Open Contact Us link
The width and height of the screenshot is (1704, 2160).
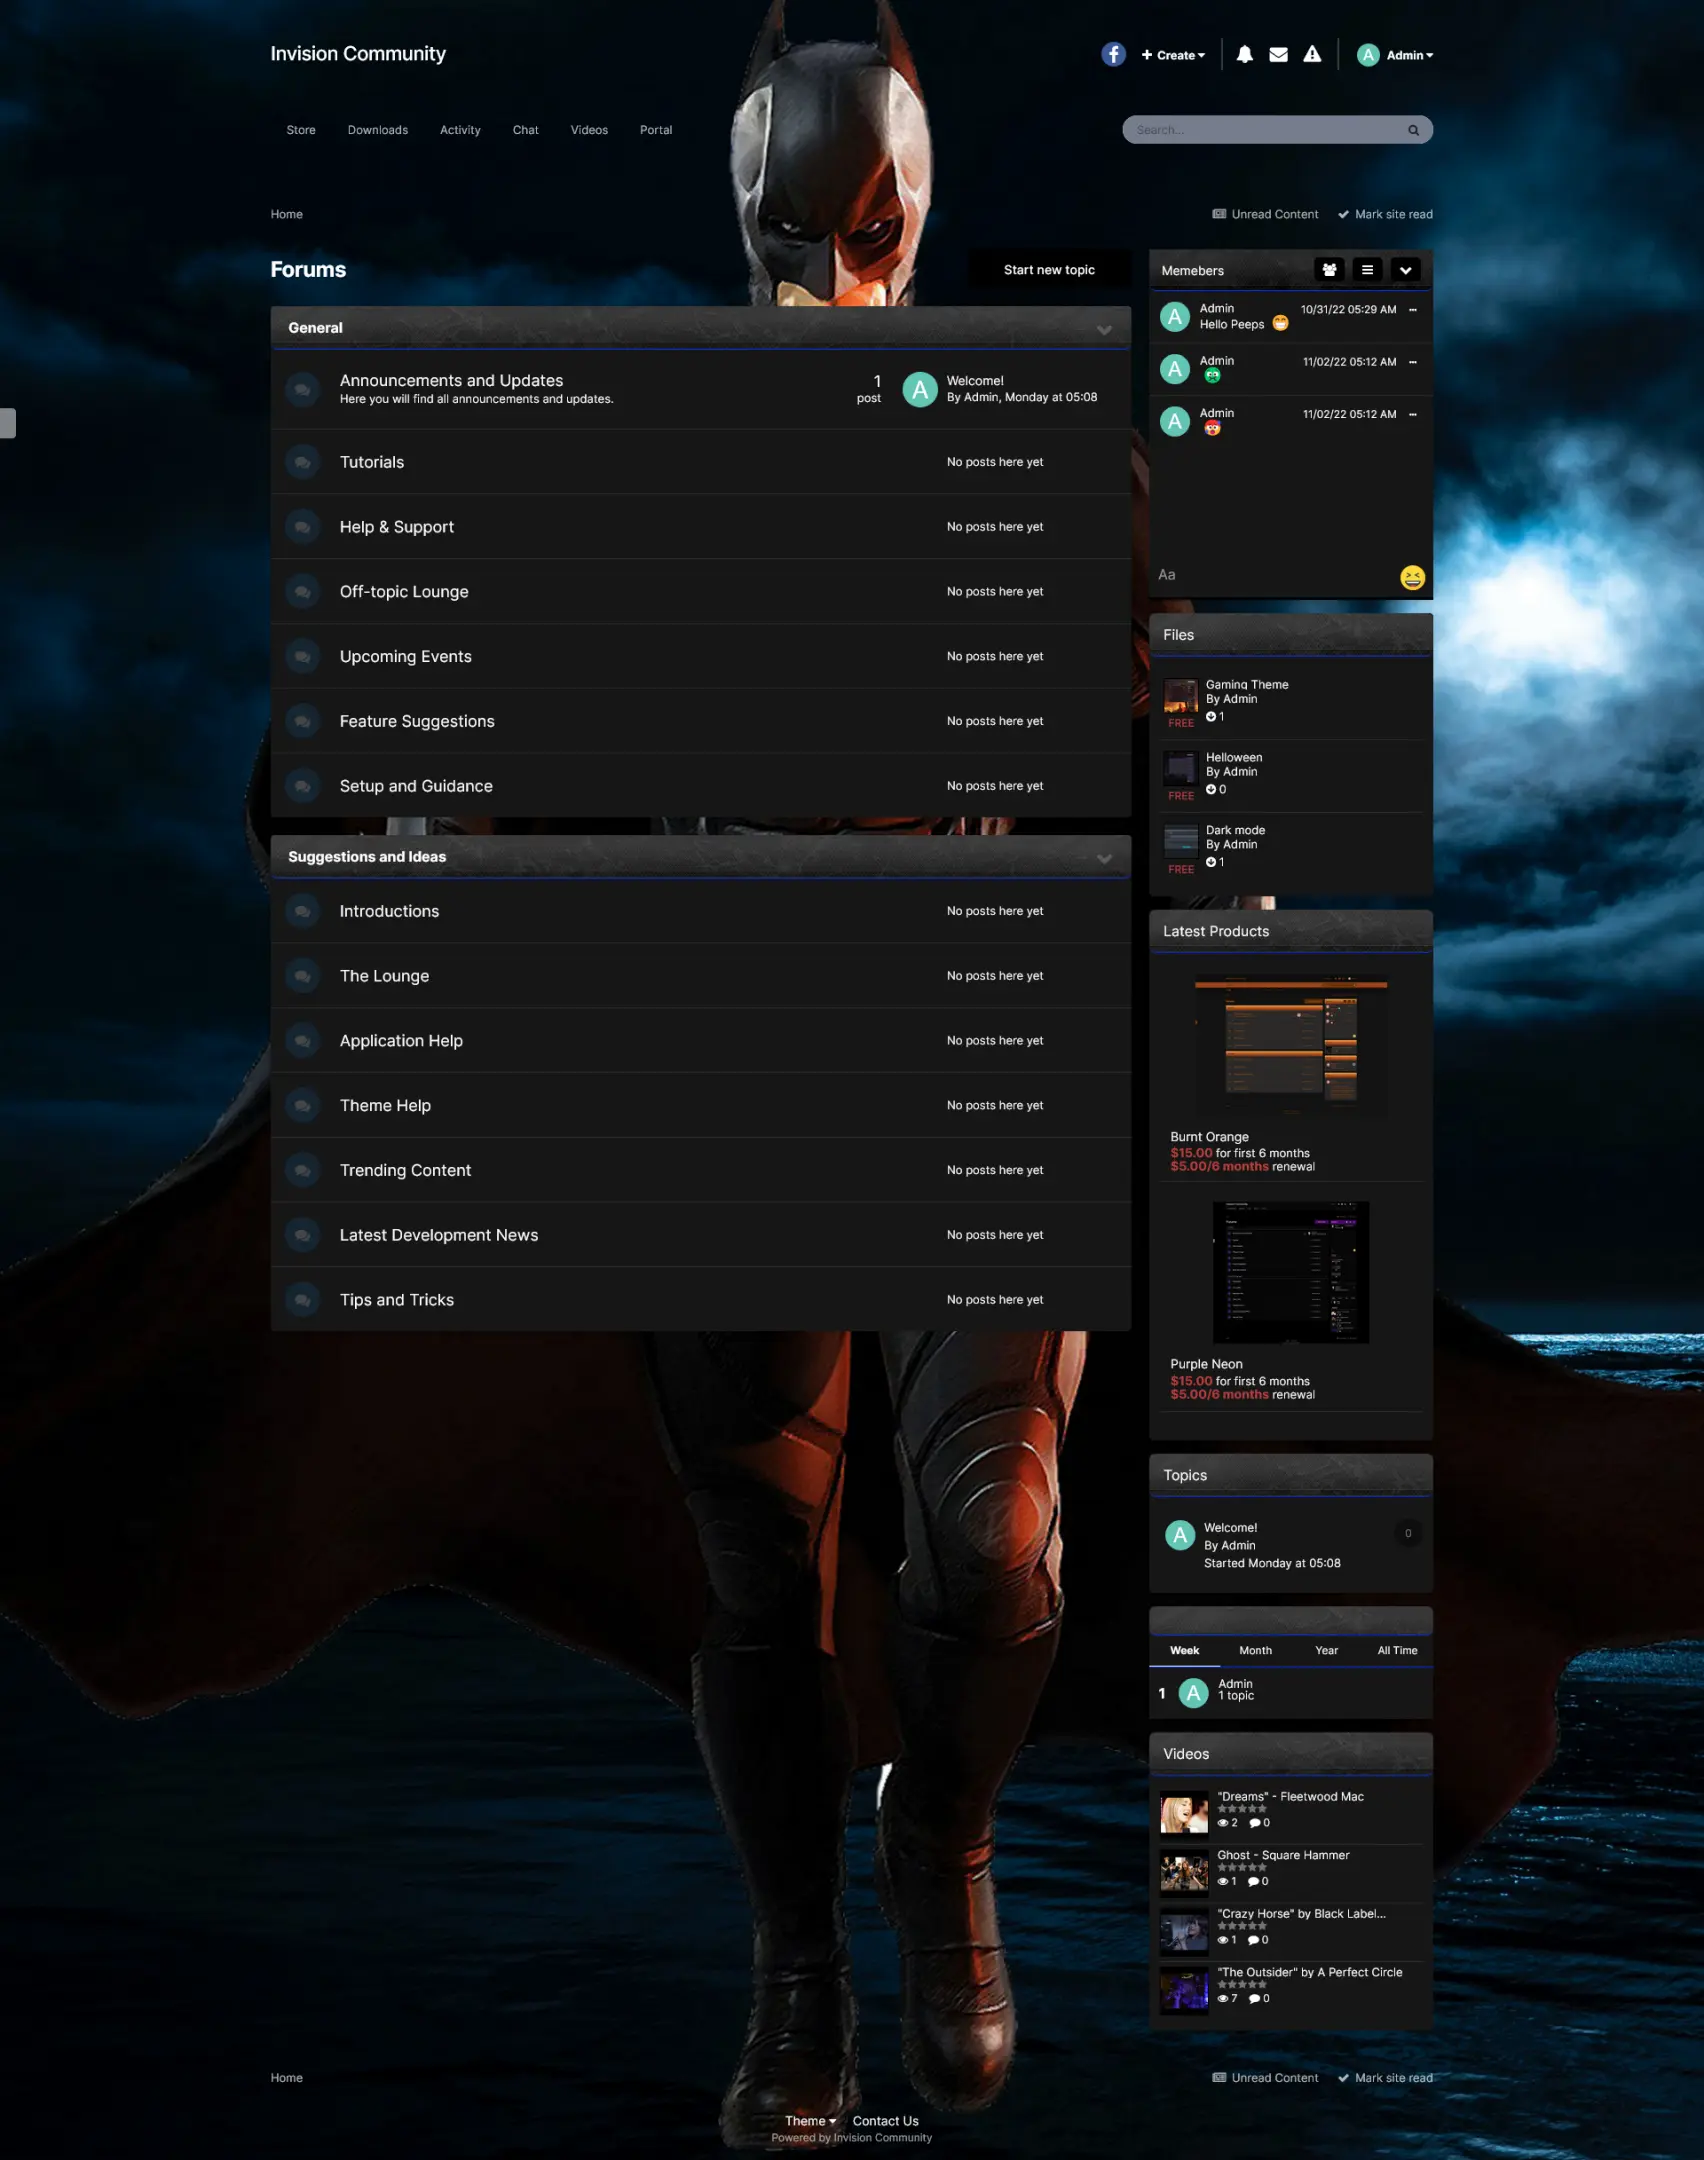885,2121
